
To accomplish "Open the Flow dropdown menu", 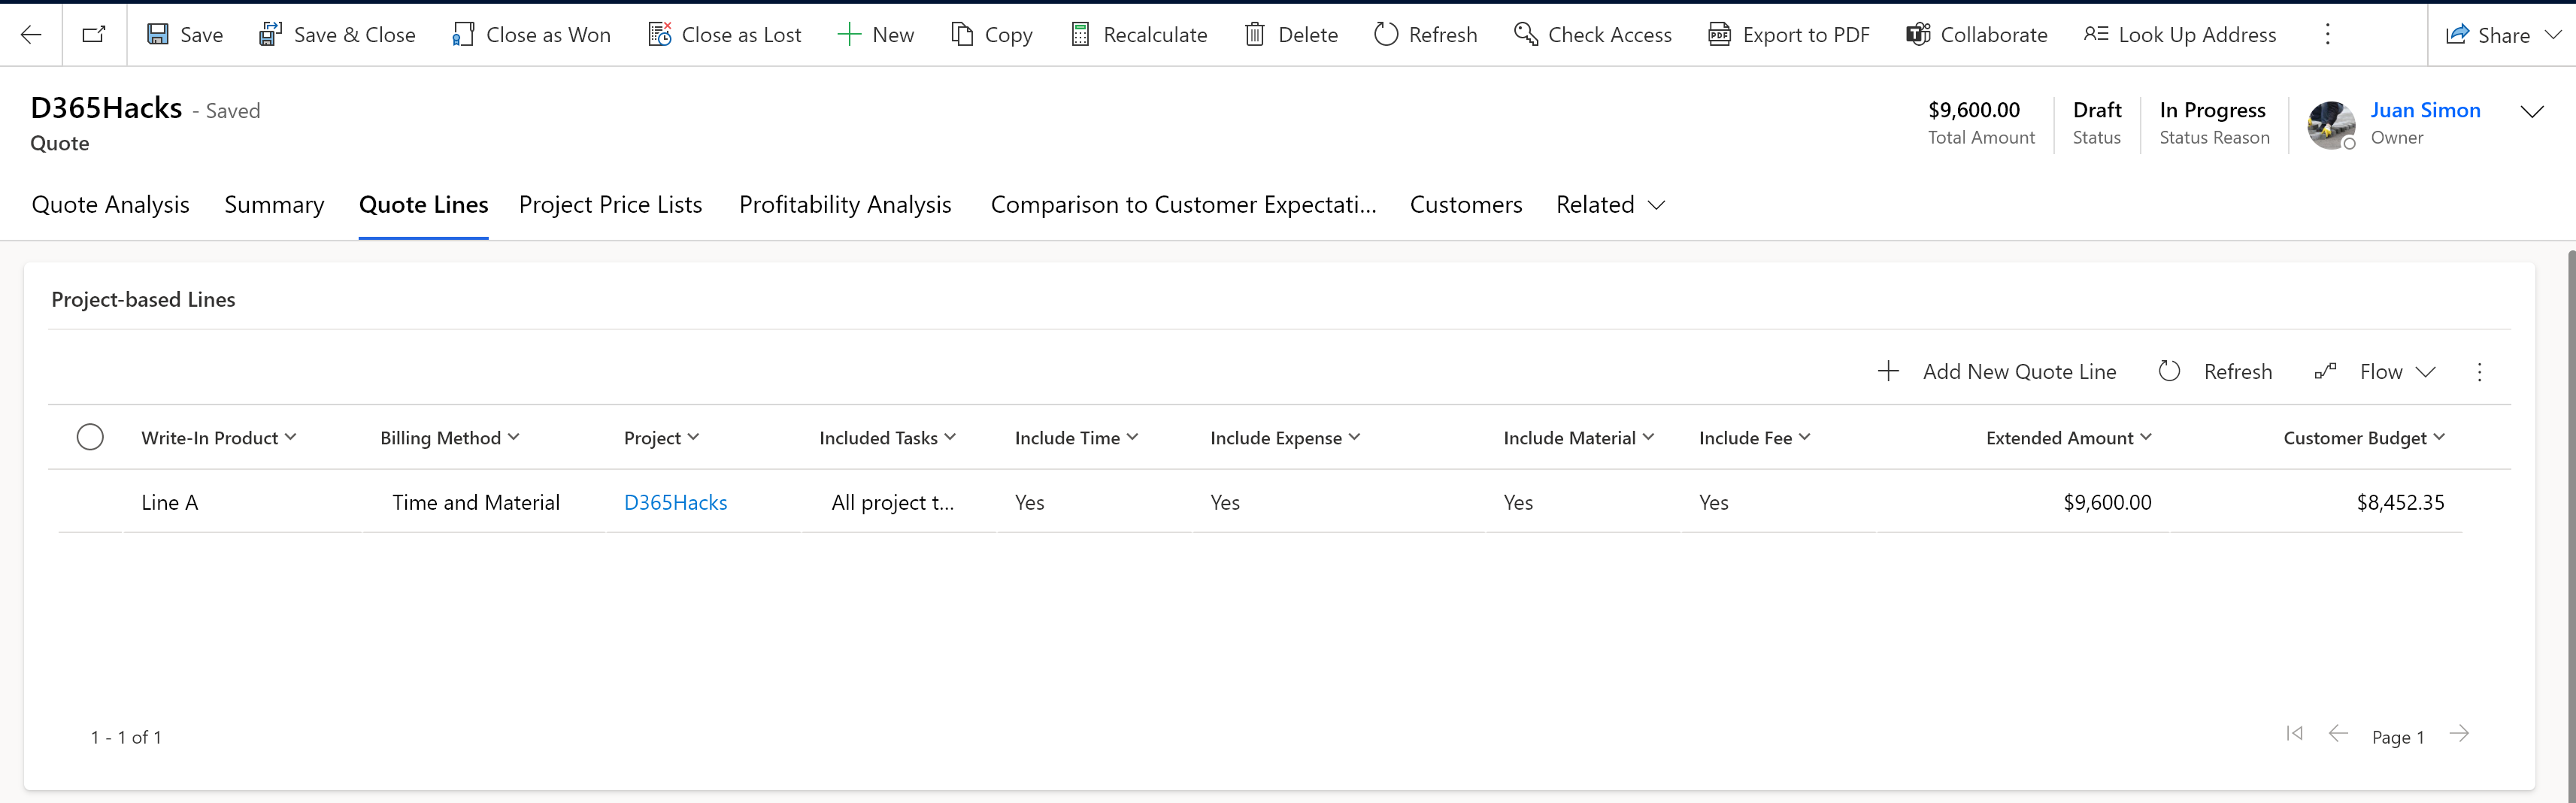I will click(2375, 372).
